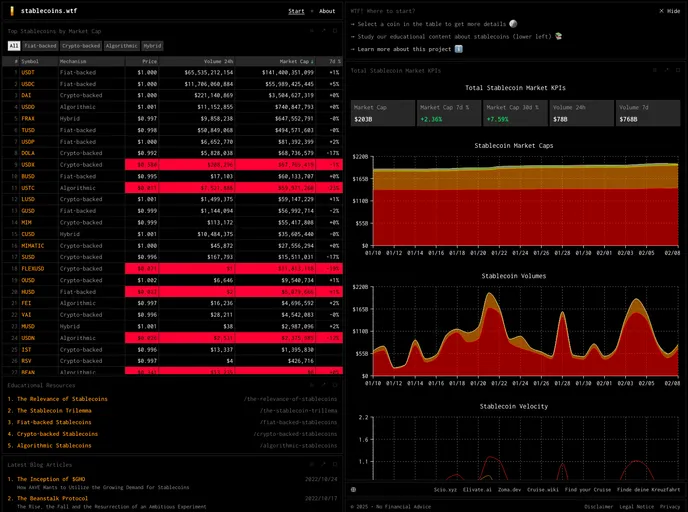Click the leftmost icon in KPIs panel header
688x512 pixels.
(655, 70)
